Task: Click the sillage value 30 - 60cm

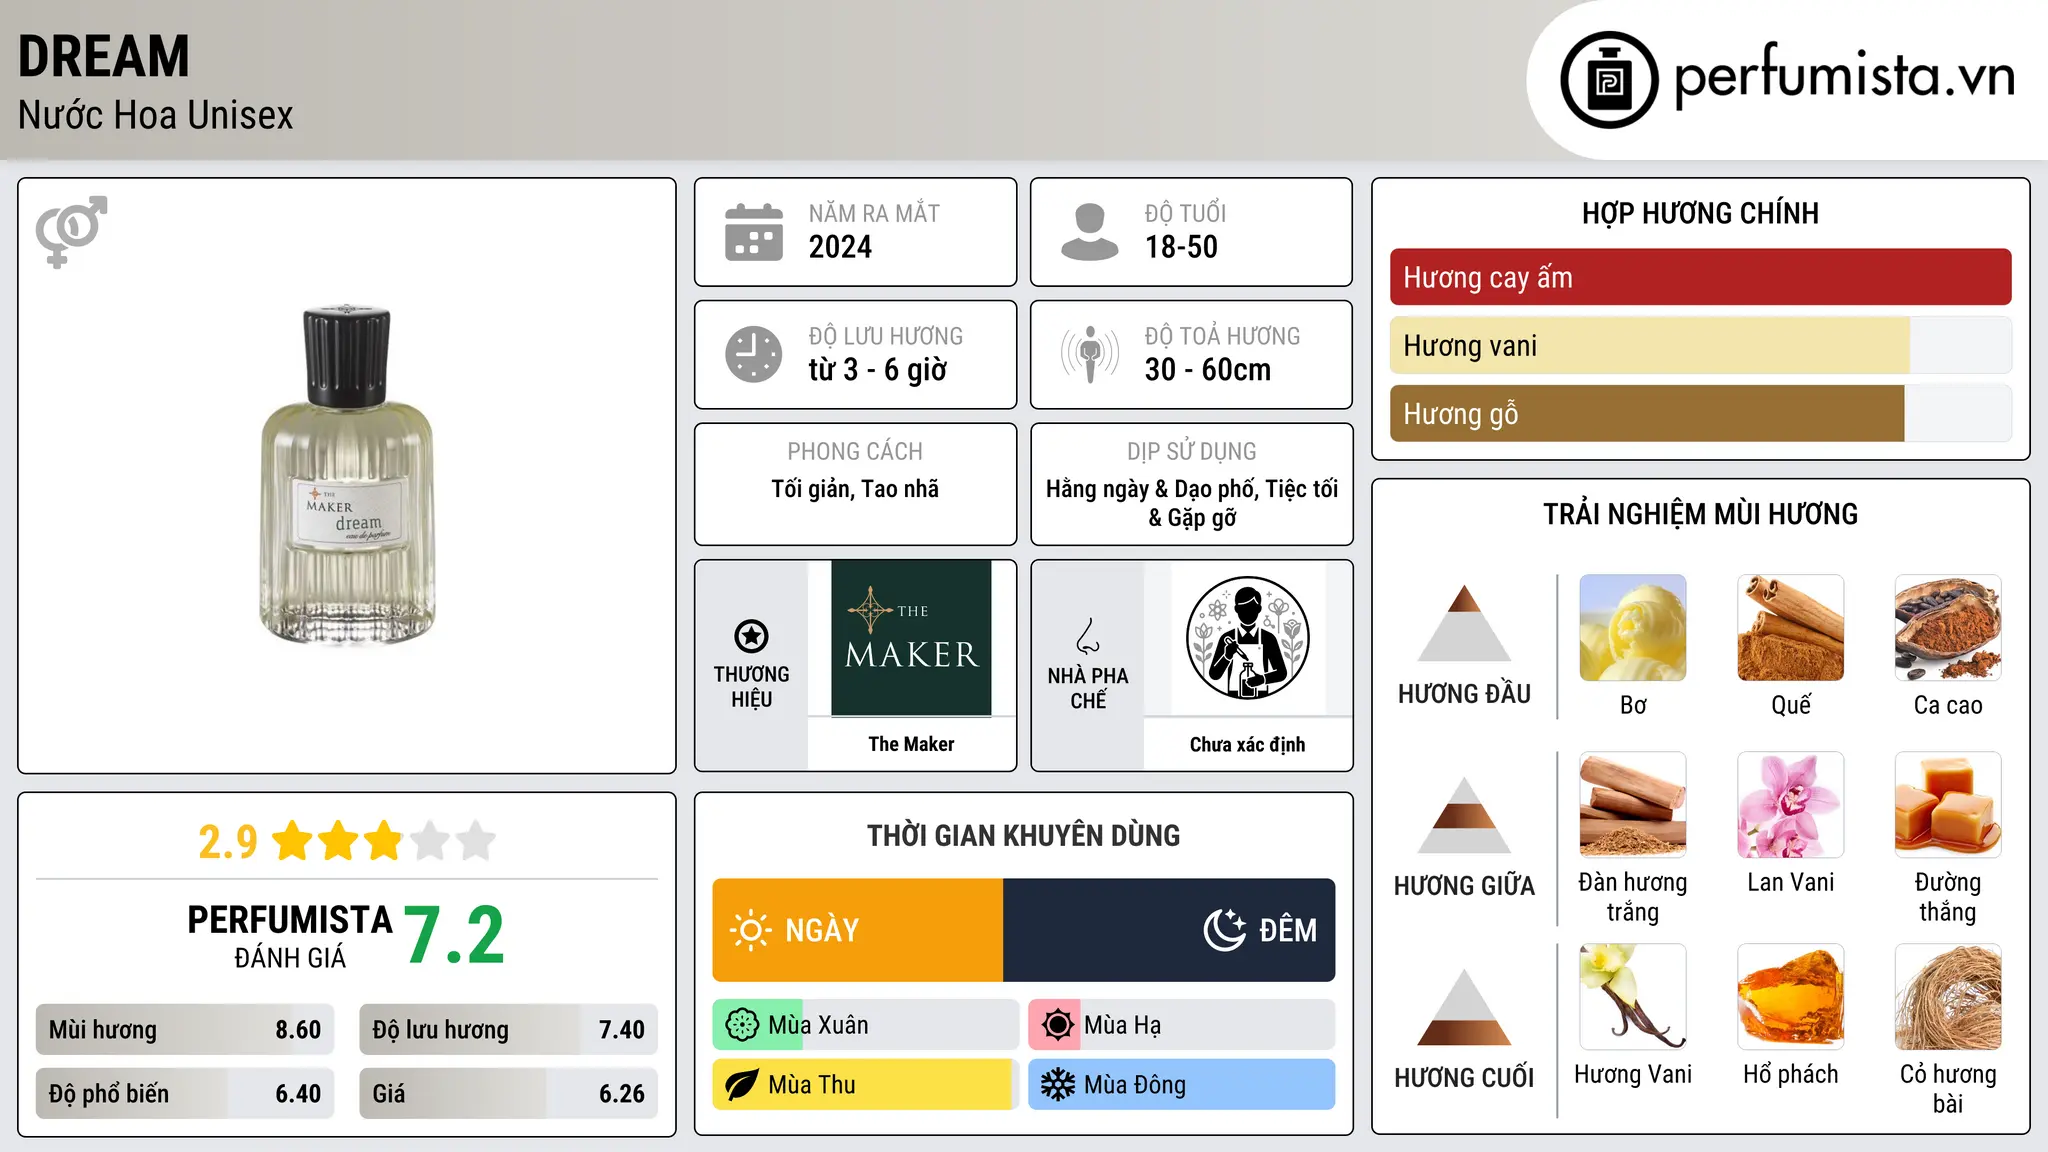Action: coord(1208,370)
